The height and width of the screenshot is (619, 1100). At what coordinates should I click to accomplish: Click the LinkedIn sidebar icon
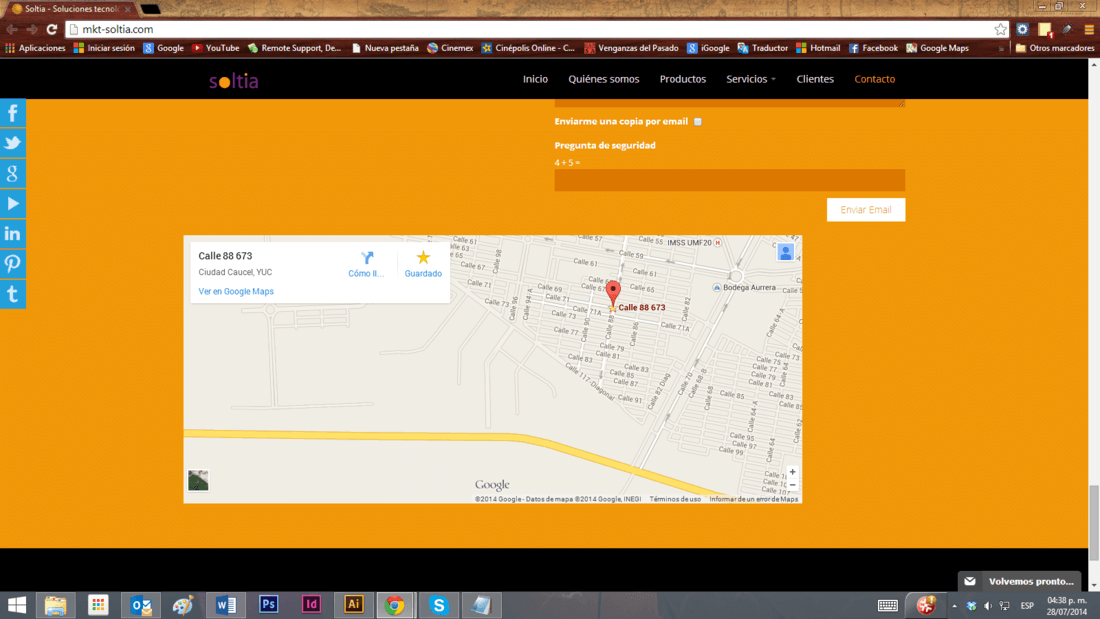point(13,234)
